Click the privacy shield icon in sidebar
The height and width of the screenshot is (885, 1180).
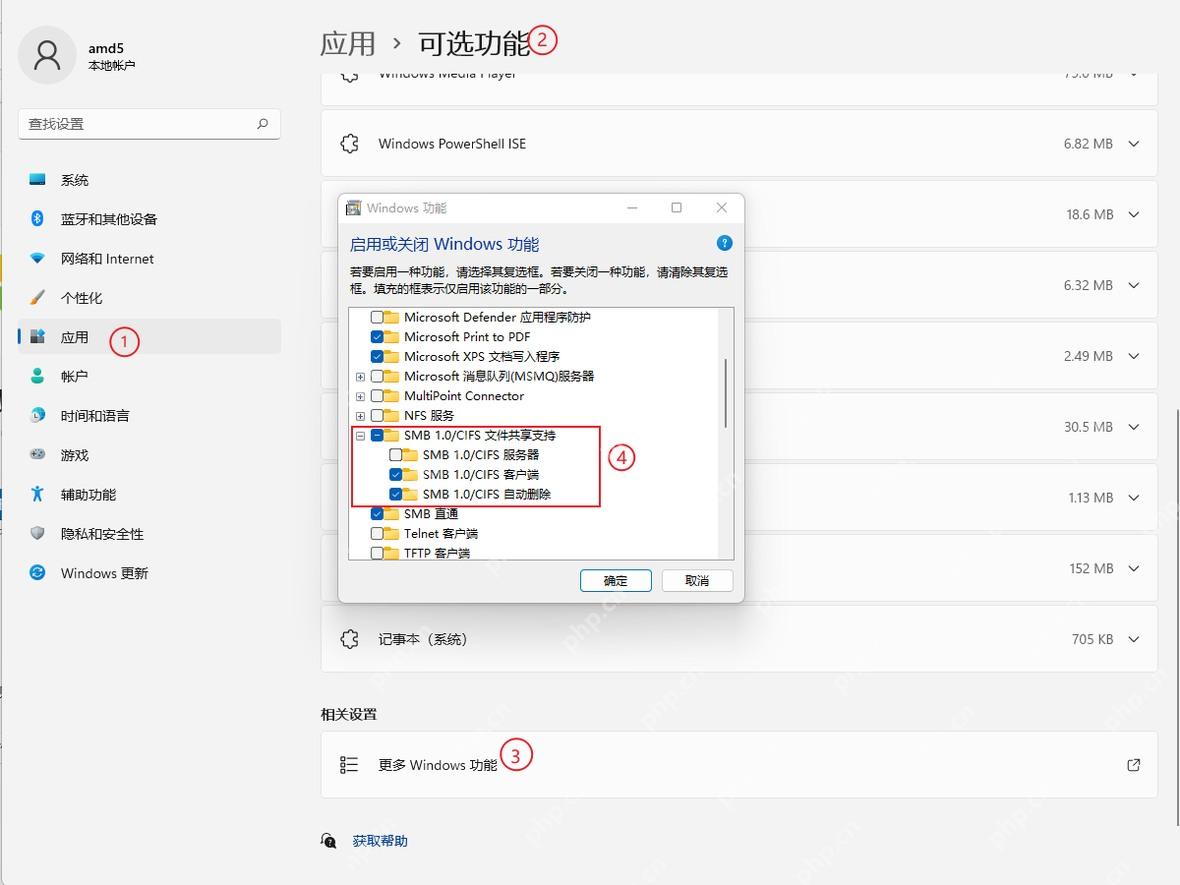[37, 533]
